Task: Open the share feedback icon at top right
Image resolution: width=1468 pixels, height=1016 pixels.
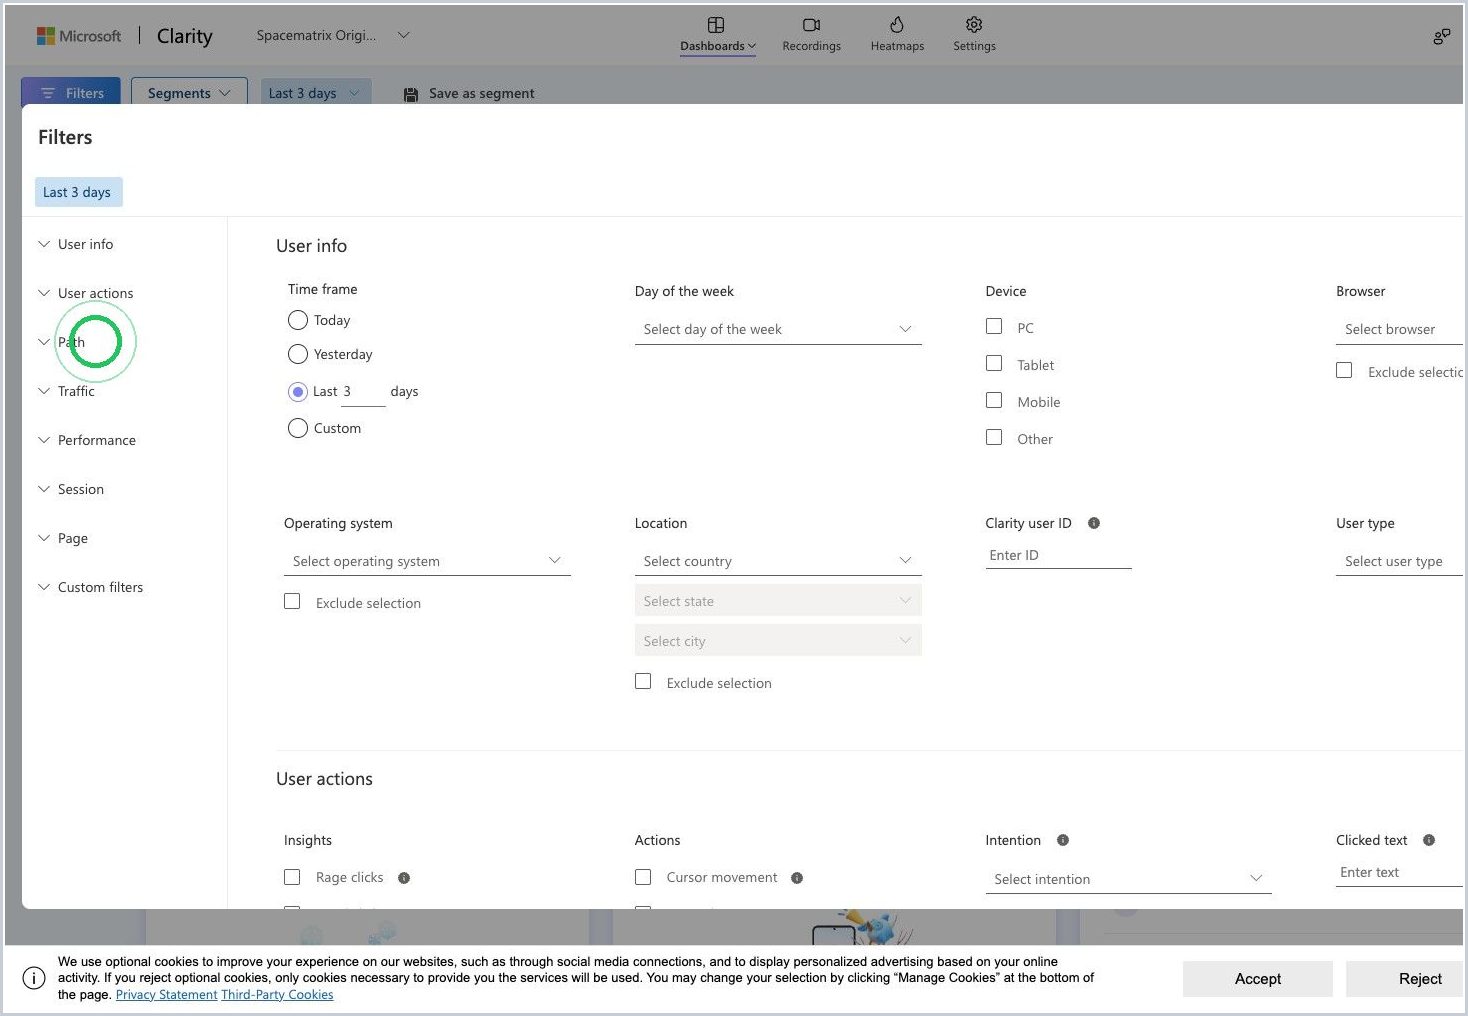Action: click(x=1441, y=37)
